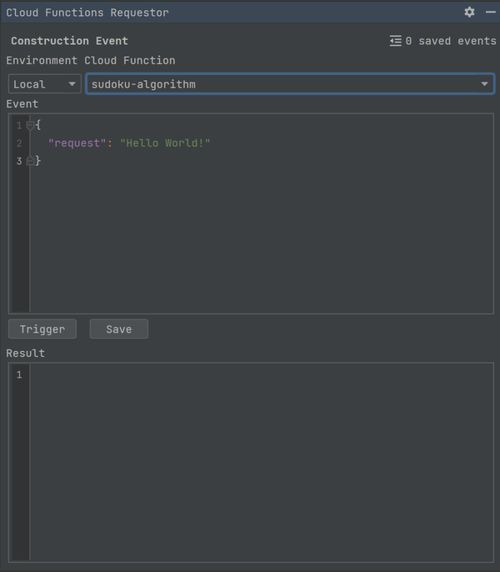Image resolution: width=500 pixels, height=572 pixels.
Task: Click the arrow on the sudoku-algorithm combo box
Action: [484, 84]
